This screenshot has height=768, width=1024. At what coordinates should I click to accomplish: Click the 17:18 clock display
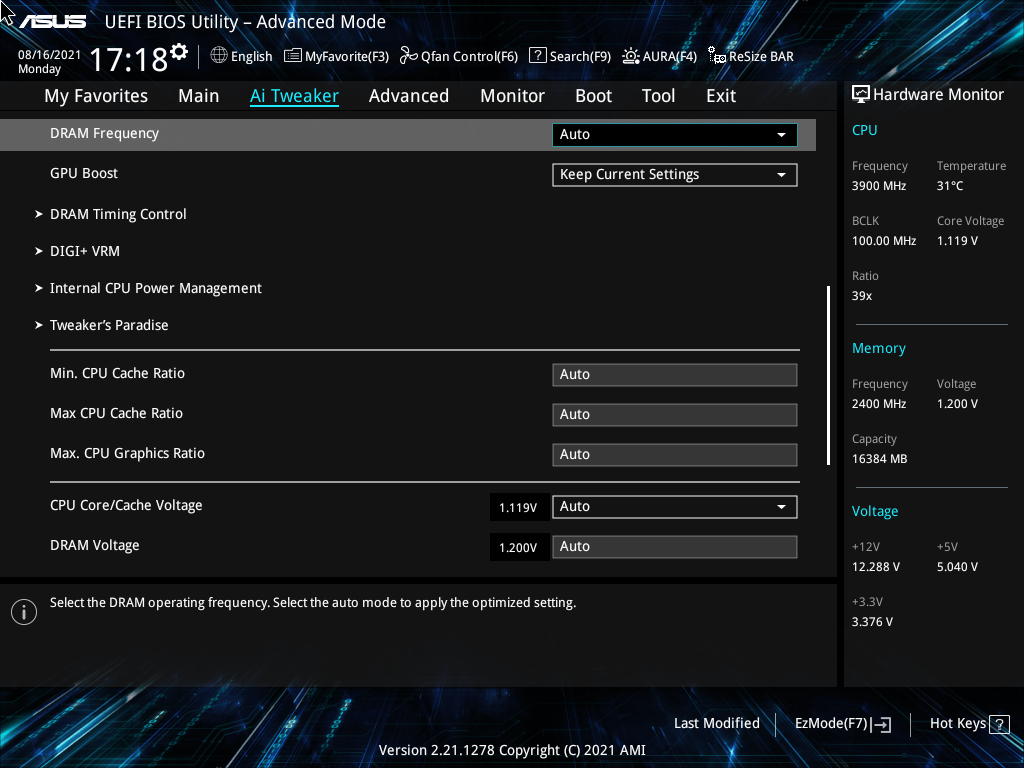129,60
